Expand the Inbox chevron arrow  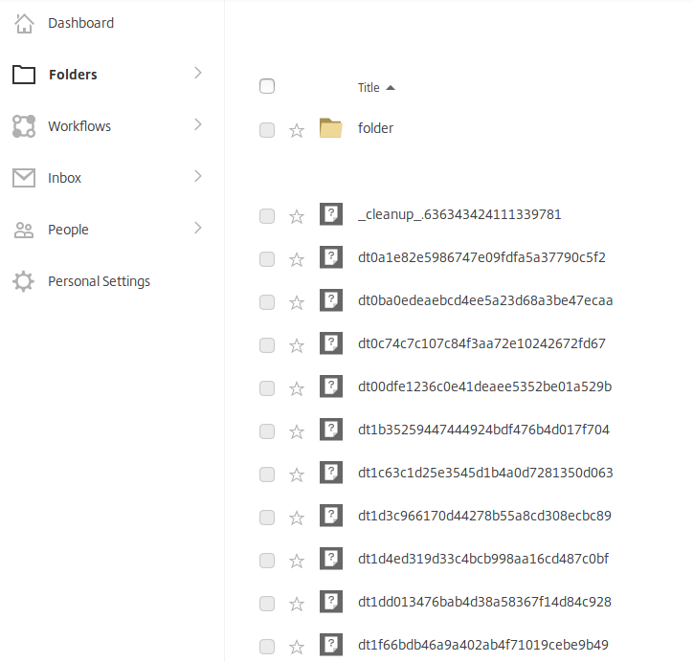click(198, 176)
